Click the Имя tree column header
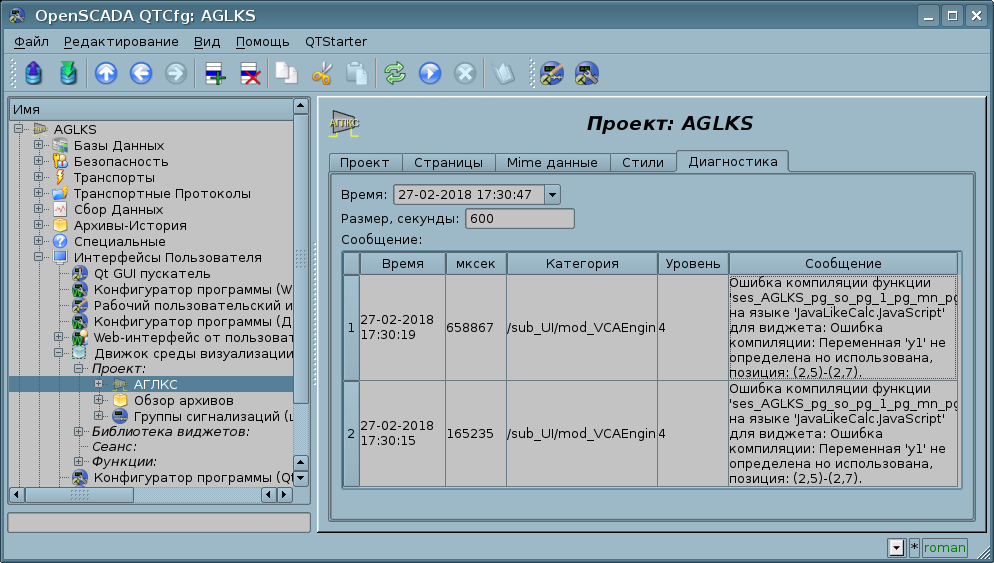This screenshot has width=994, height=563. [151, 110]
